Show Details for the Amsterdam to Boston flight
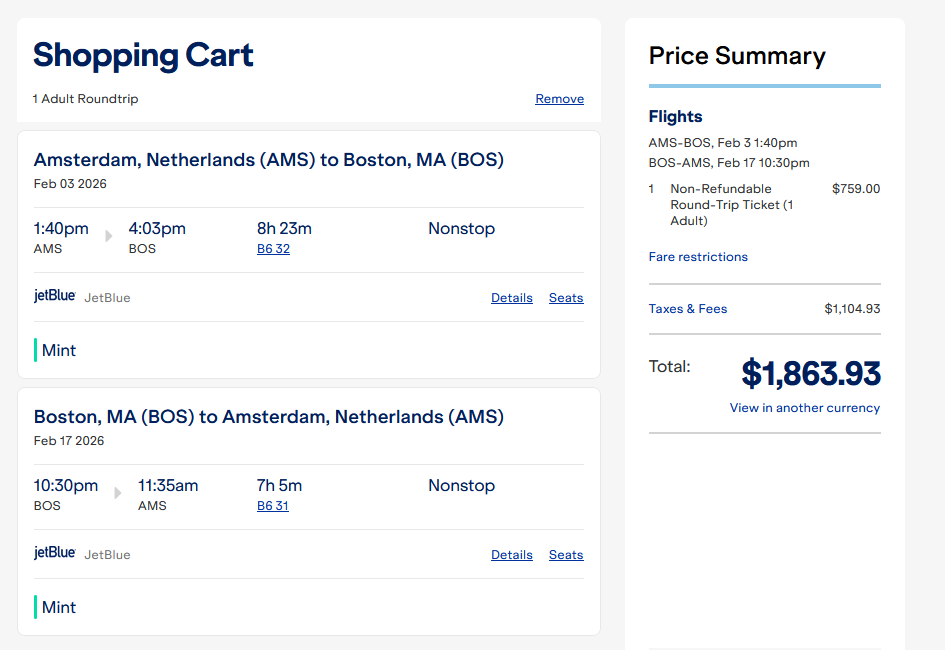 click(x=511, y=298)
